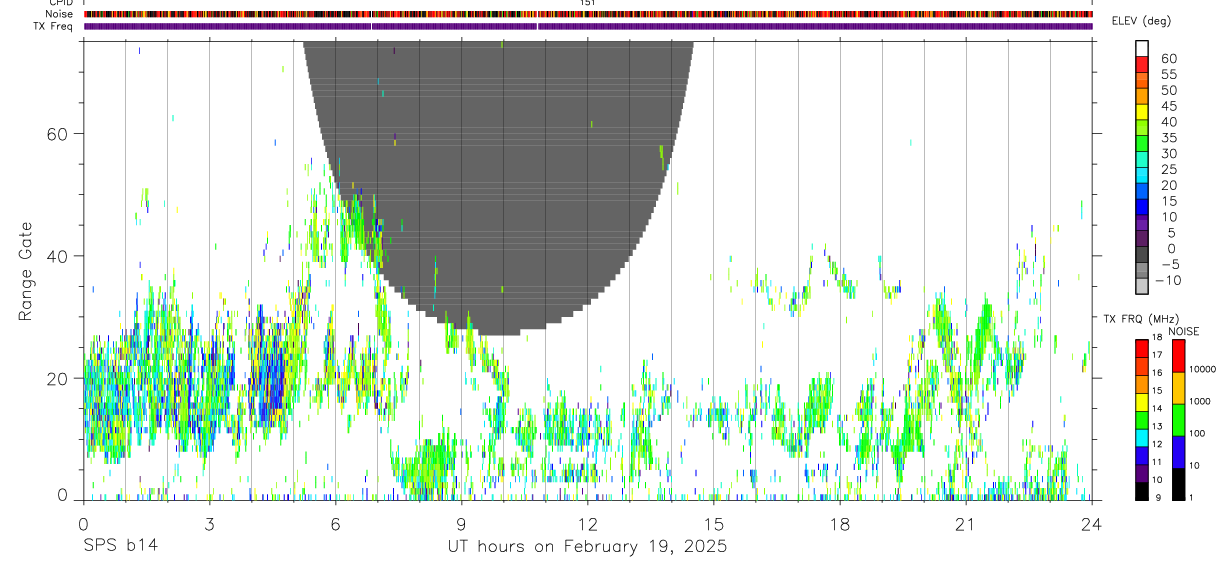
Task: Click the 15 tick label on the UT hours axis
Action: 713,524
